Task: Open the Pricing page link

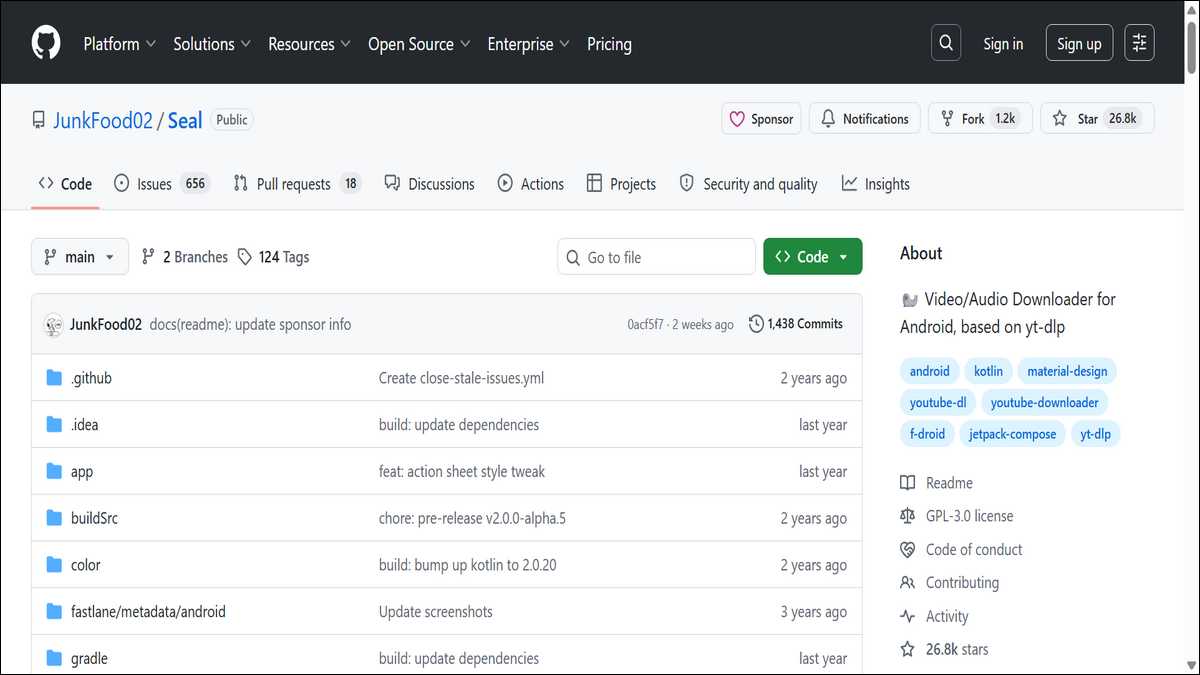Action: (x=609, y=44)
